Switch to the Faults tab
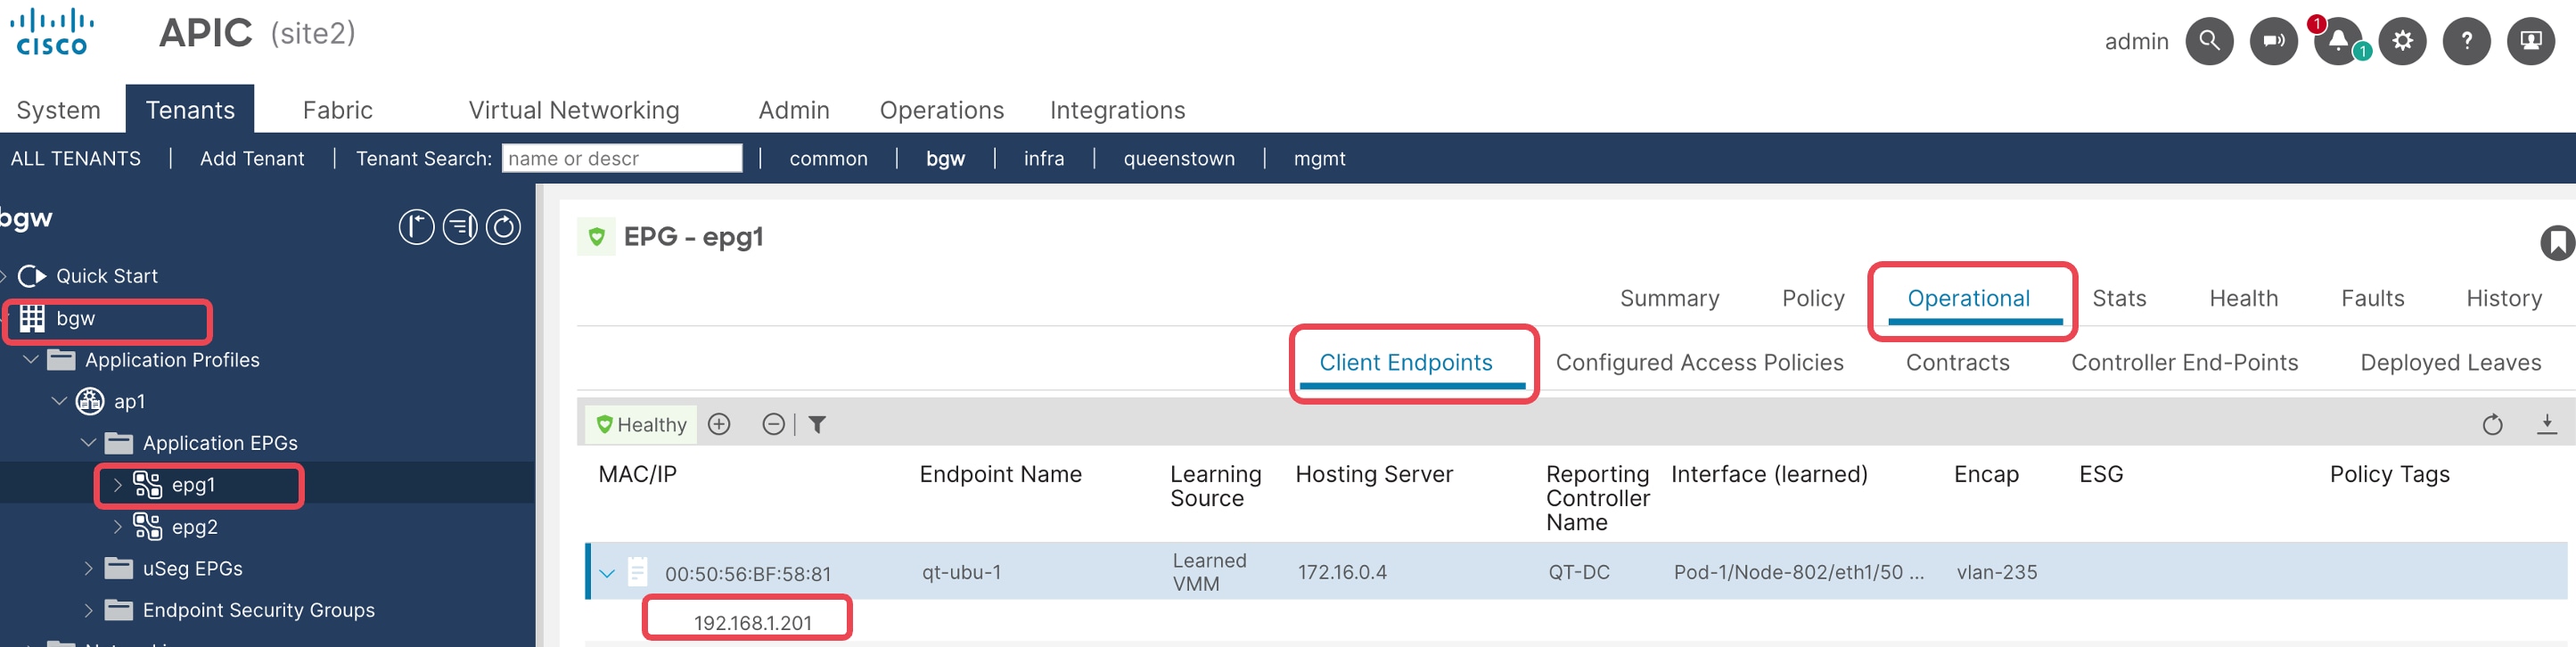 coord(2373,298)
